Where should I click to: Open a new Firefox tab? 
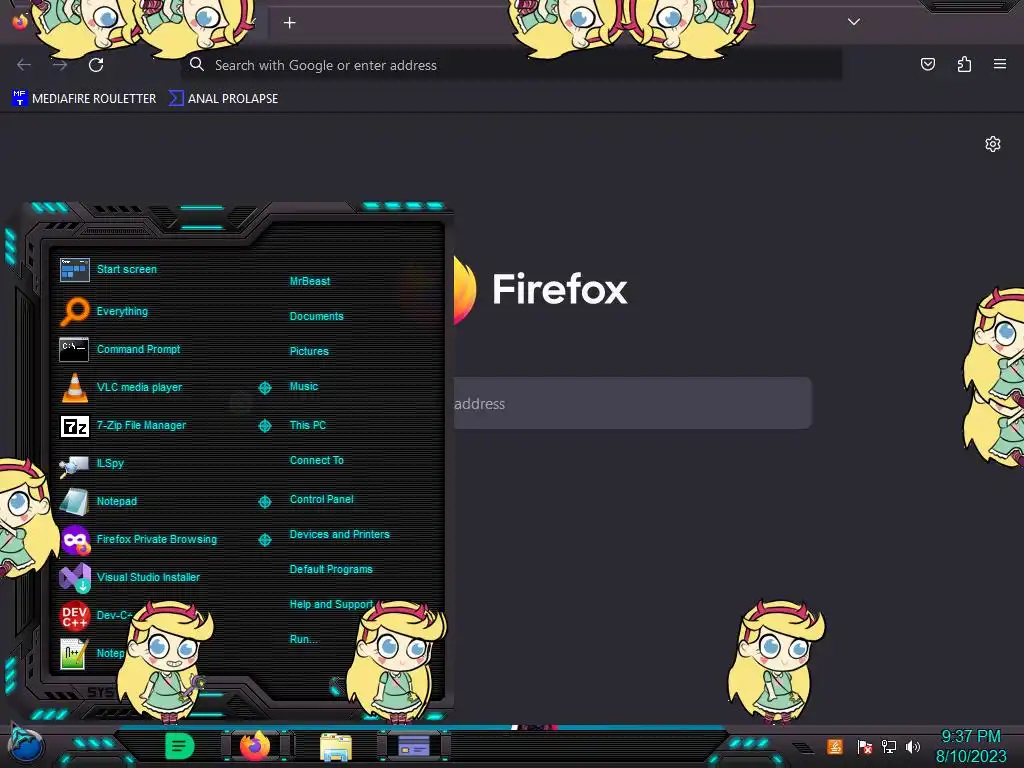click(x=289, y=23)
